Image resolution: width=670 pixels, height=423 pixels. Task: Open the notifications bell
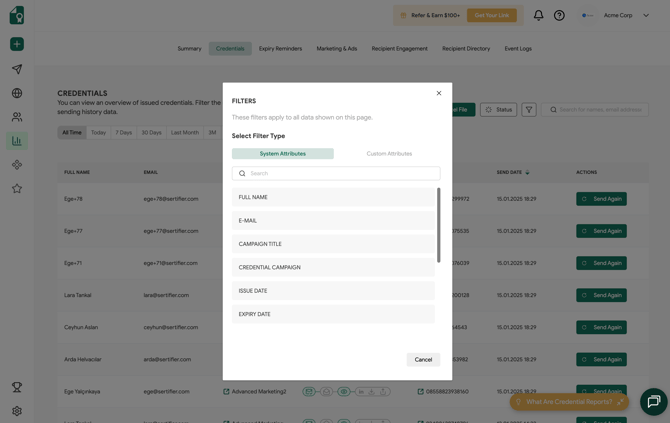tap(538, 15)
